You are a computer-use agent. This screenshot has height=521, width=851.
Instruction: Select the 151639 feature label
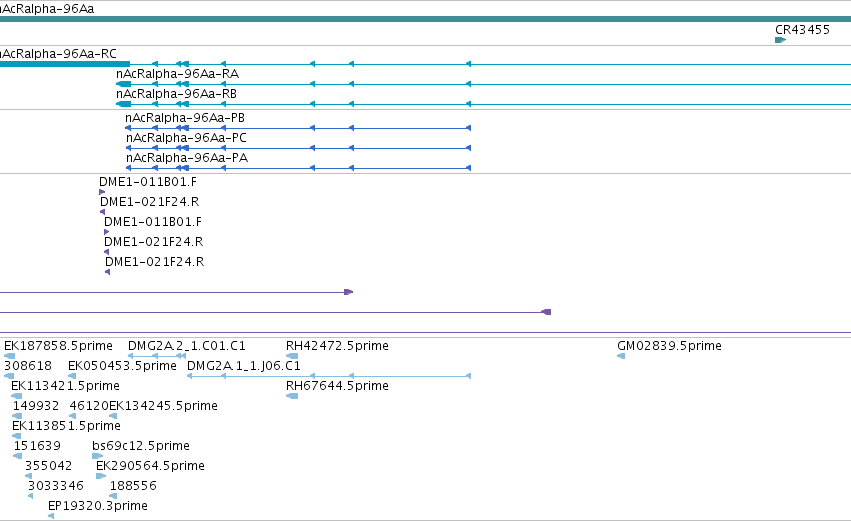[x=37, y=446]
